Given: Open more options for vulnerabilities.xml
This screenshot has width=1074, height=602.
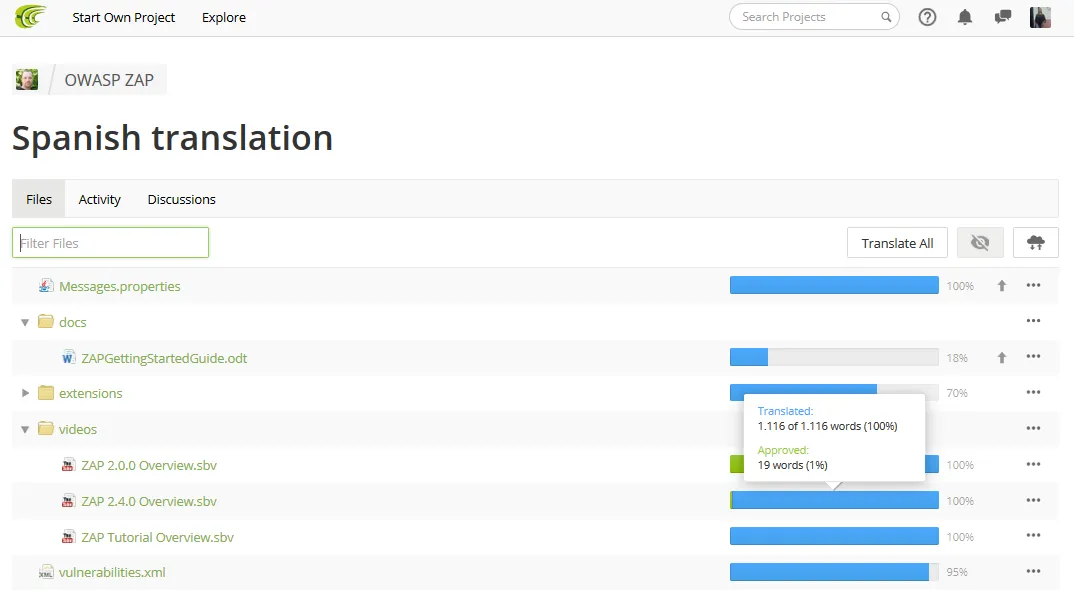Looking at the screenshot, I should coord(1033,571).
